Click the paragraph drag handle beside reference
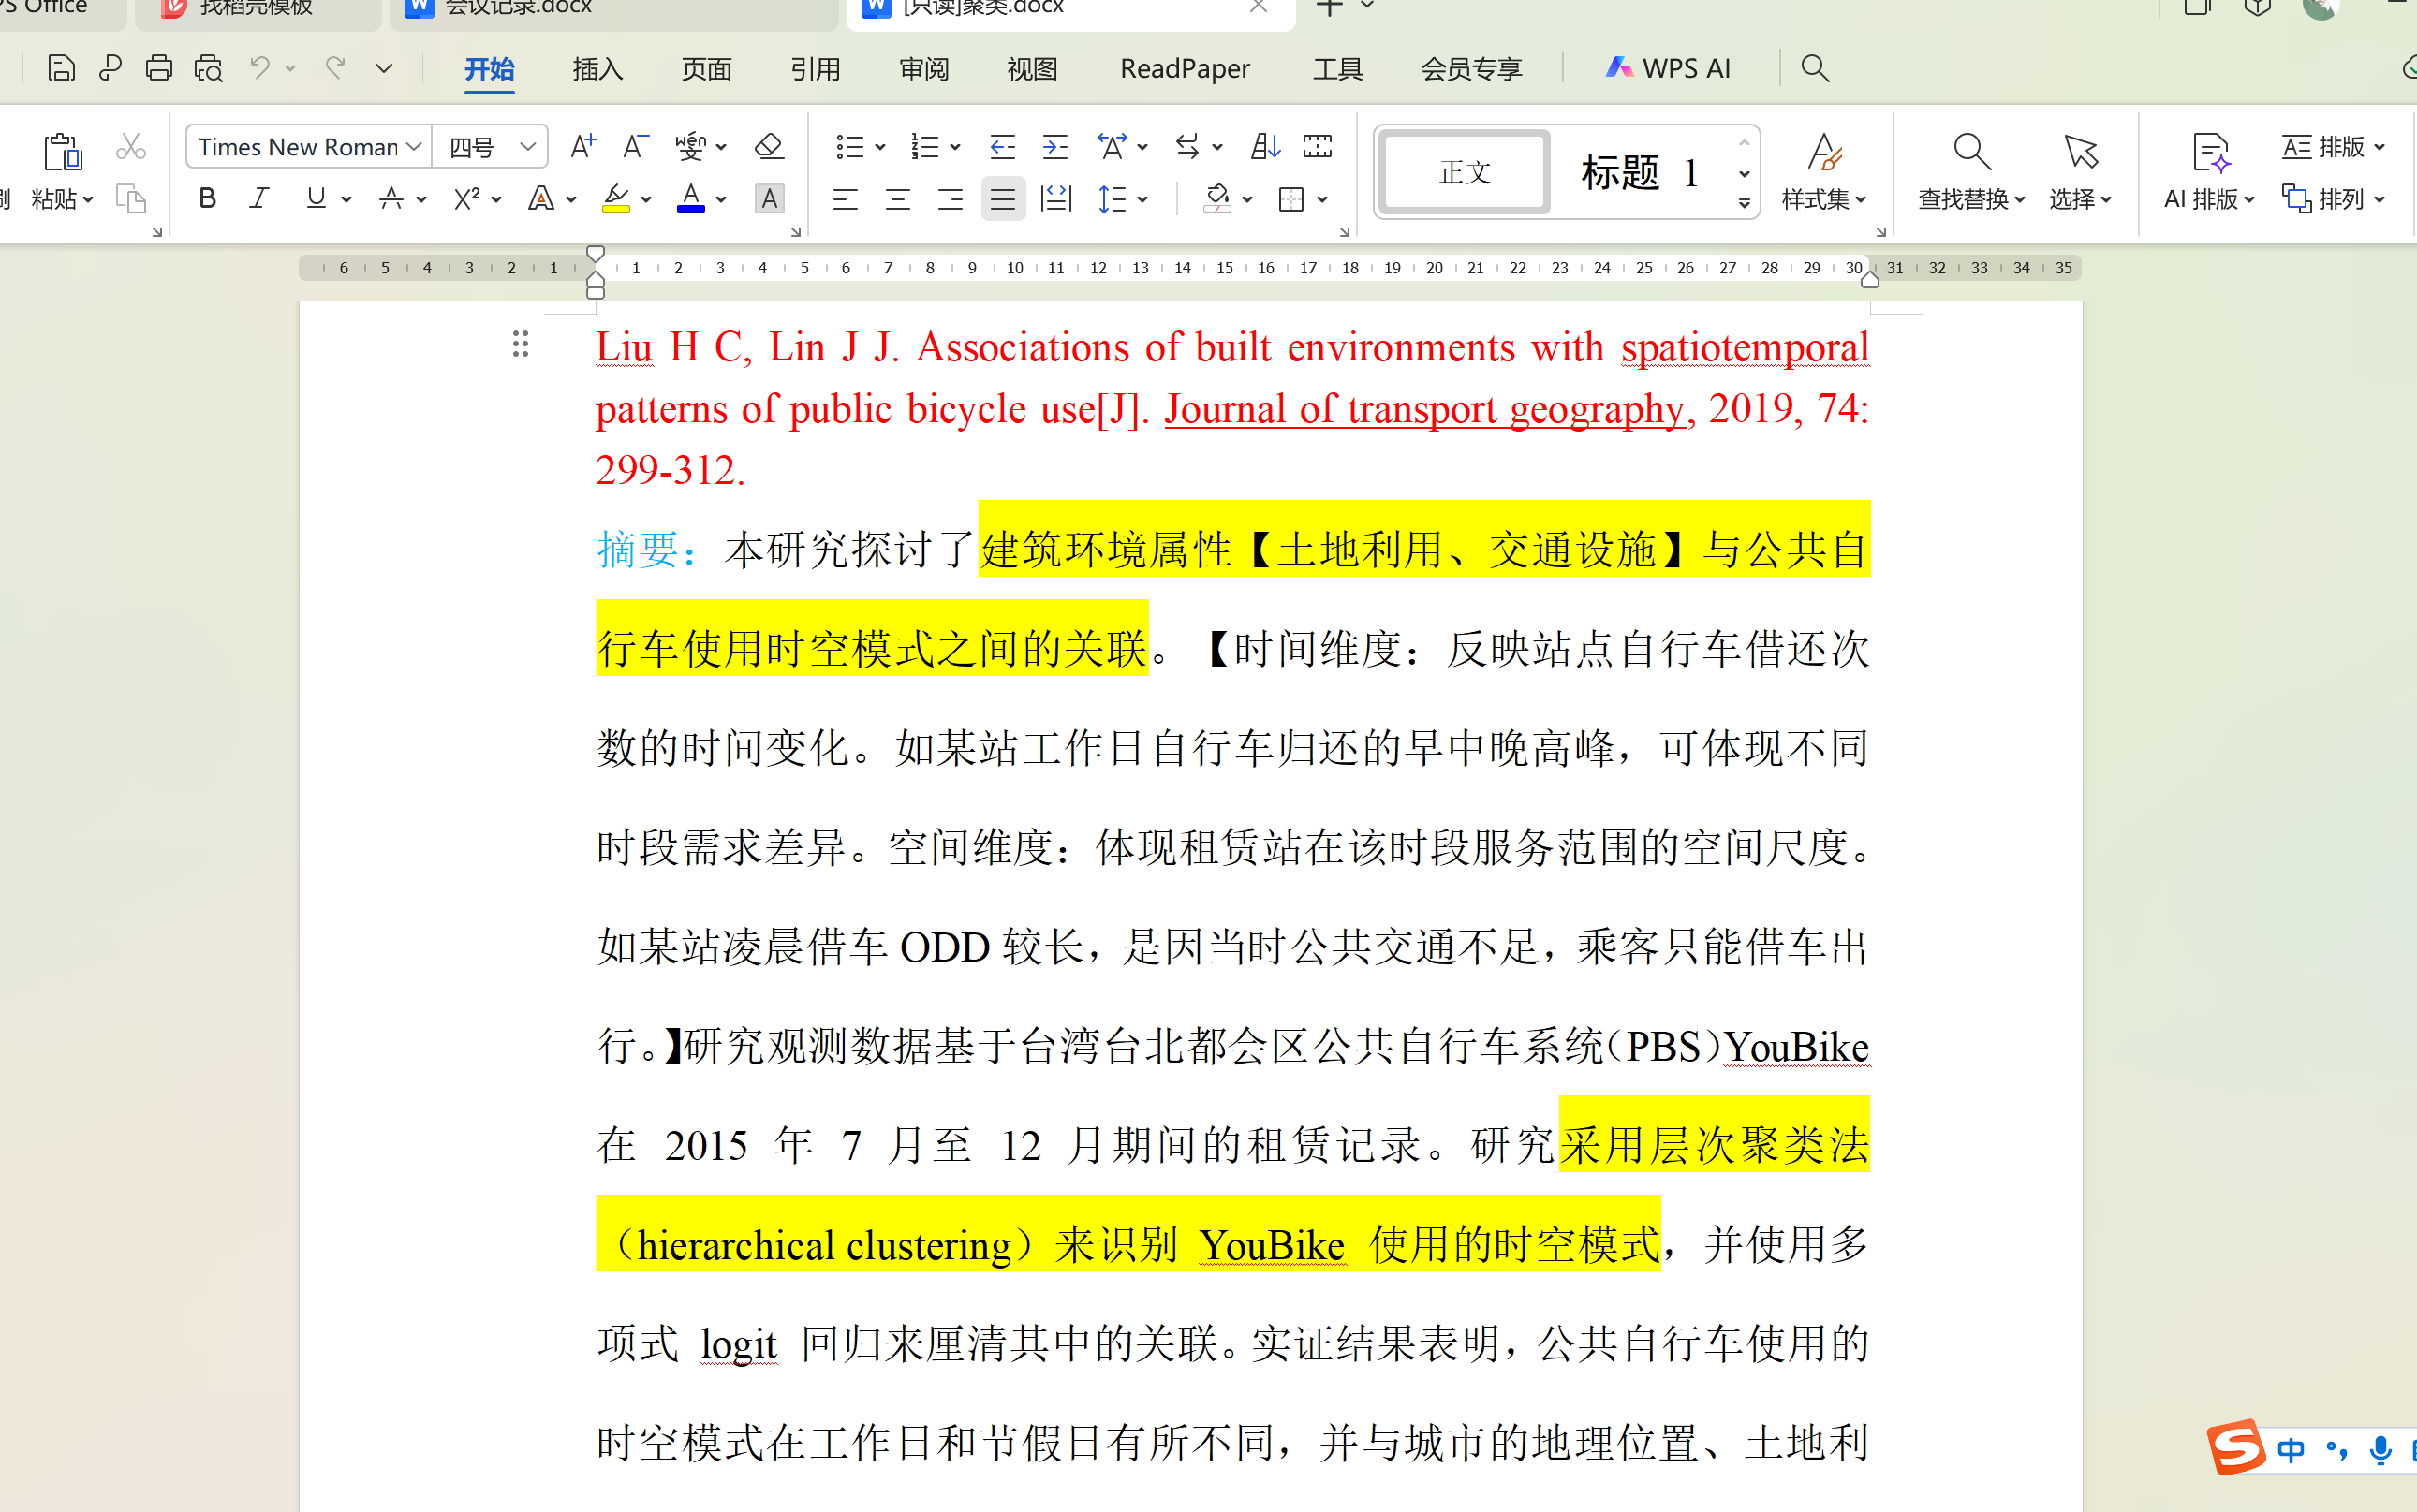Image resolution: width=2417 pixels, height=1512 pixels. [520, 344]
